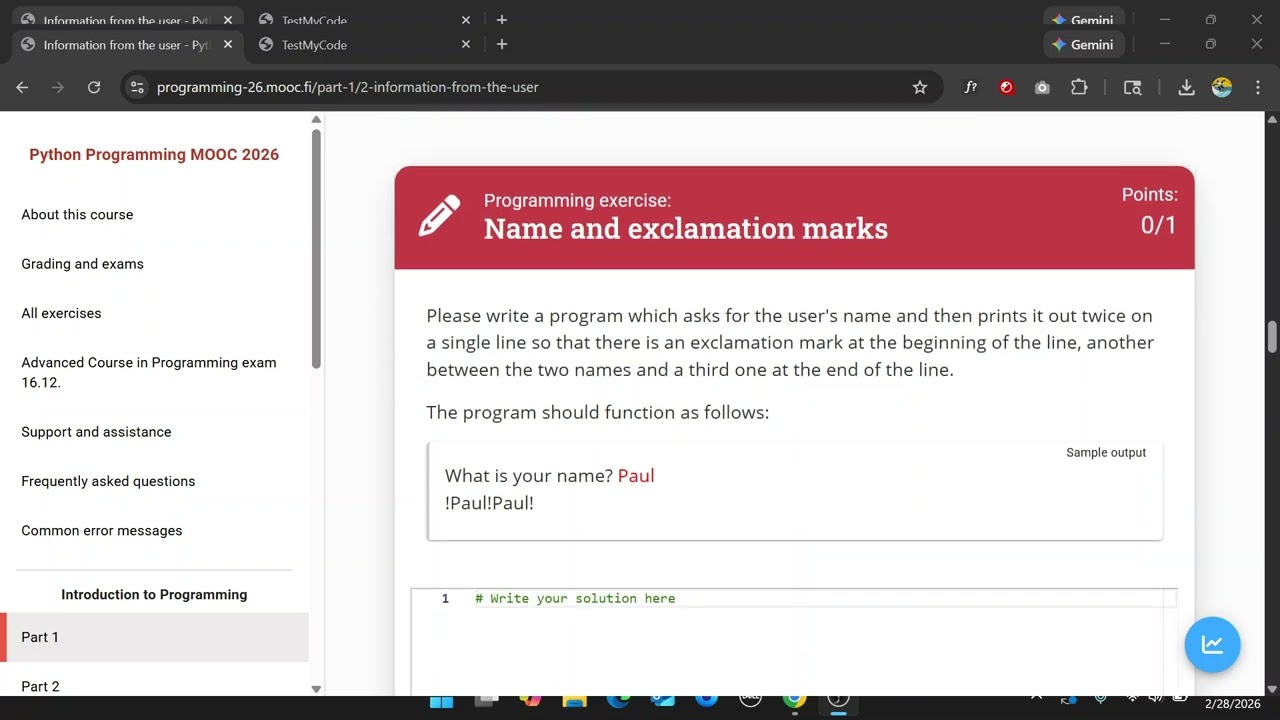Reload the current page
Screen dimensions: 1280x720
(94, 87)
